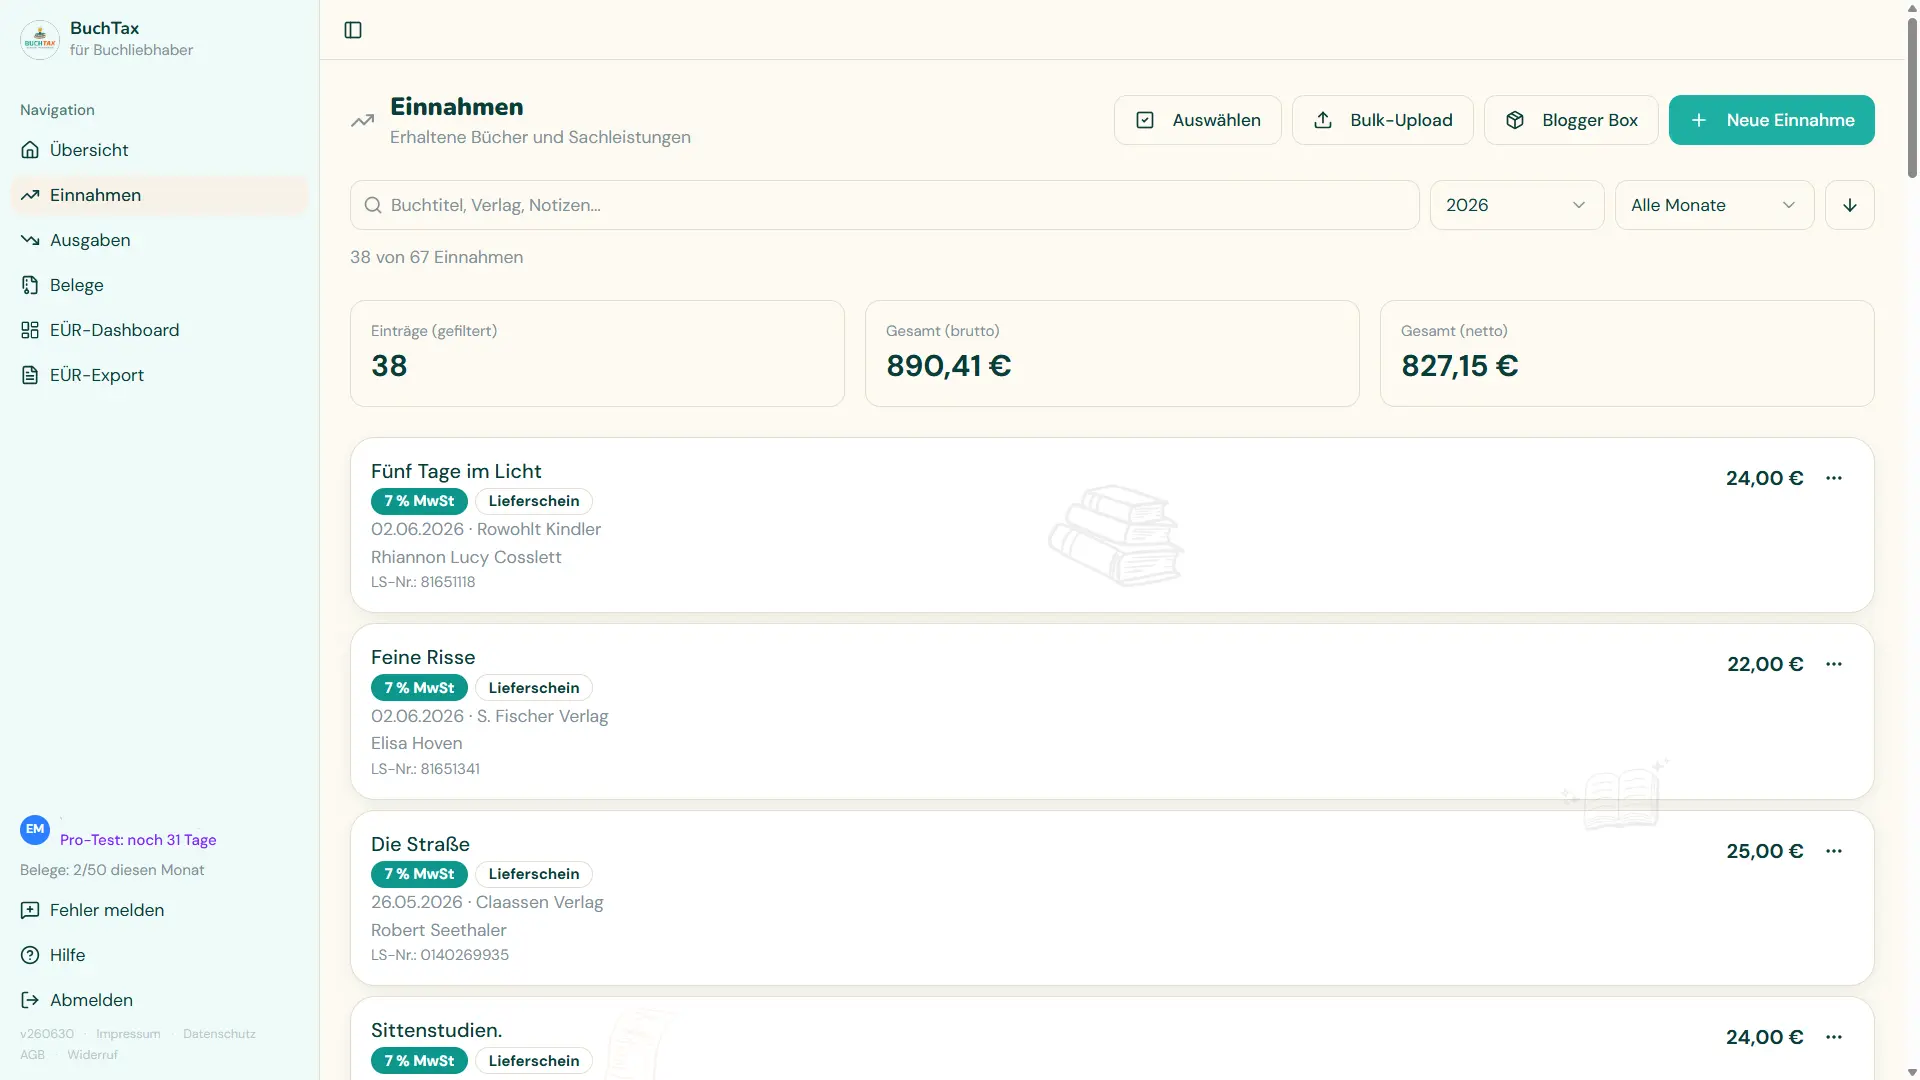Start a Bulk-Upload
Screen dimensions: 1920x1080
pyautogui.click(x=1383, y=120)
